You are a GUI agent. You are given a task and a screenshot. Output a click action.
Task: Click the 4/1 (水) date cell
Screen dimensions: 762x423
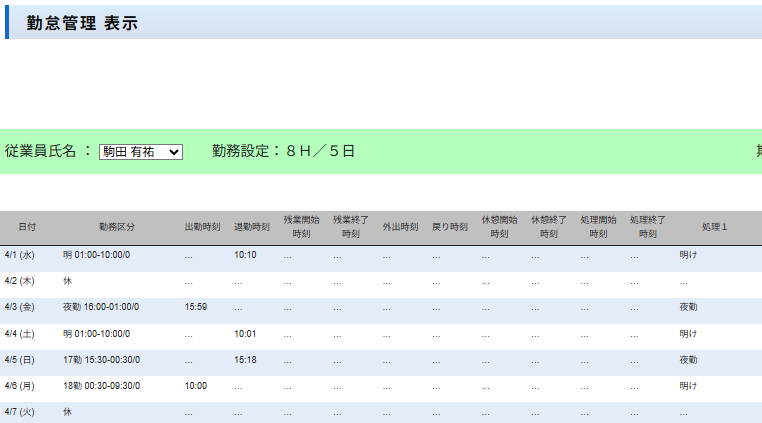[20, 255]
